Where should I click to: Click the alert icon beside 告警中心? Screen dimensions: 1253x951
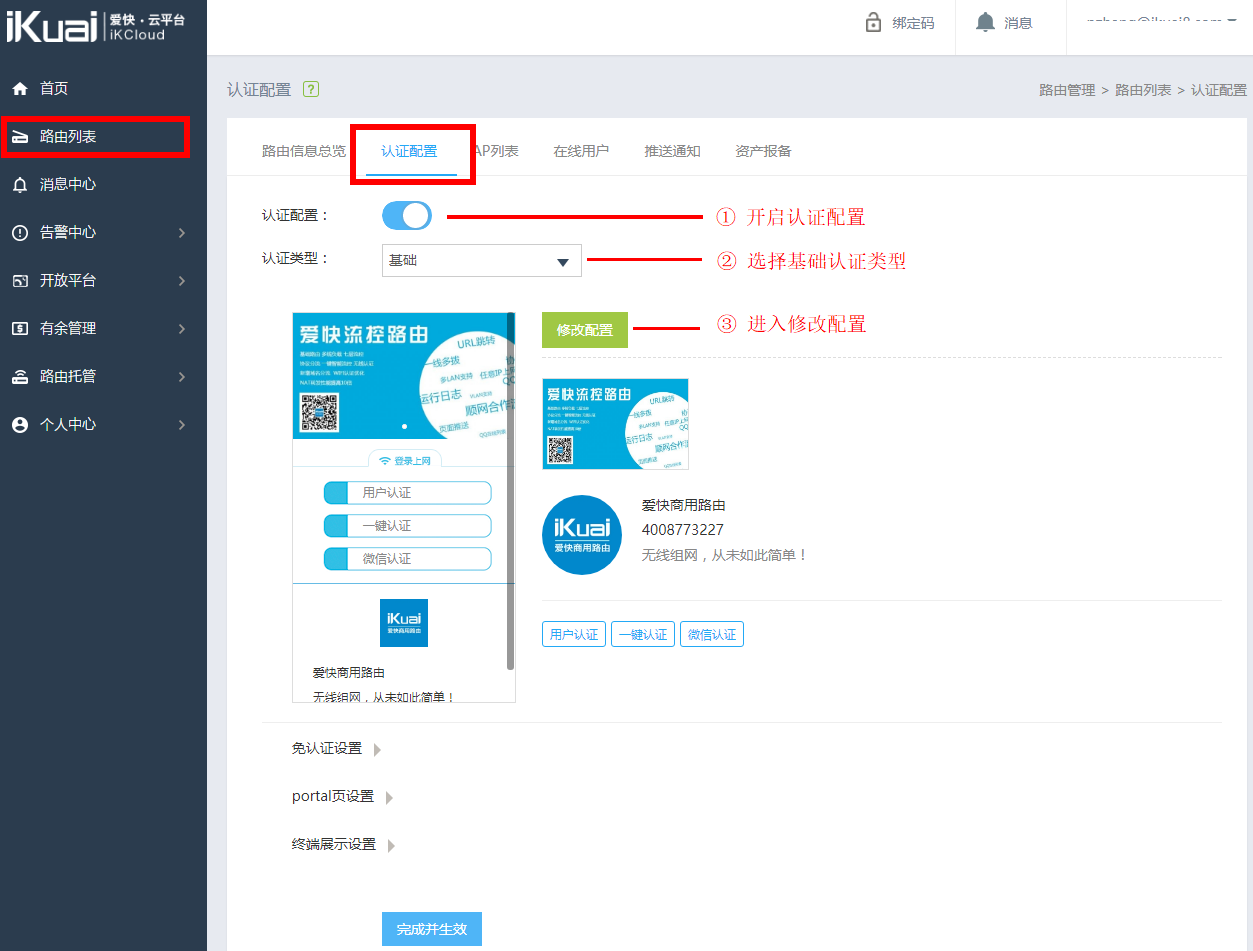pyautogui.click(x=20, y=233)
